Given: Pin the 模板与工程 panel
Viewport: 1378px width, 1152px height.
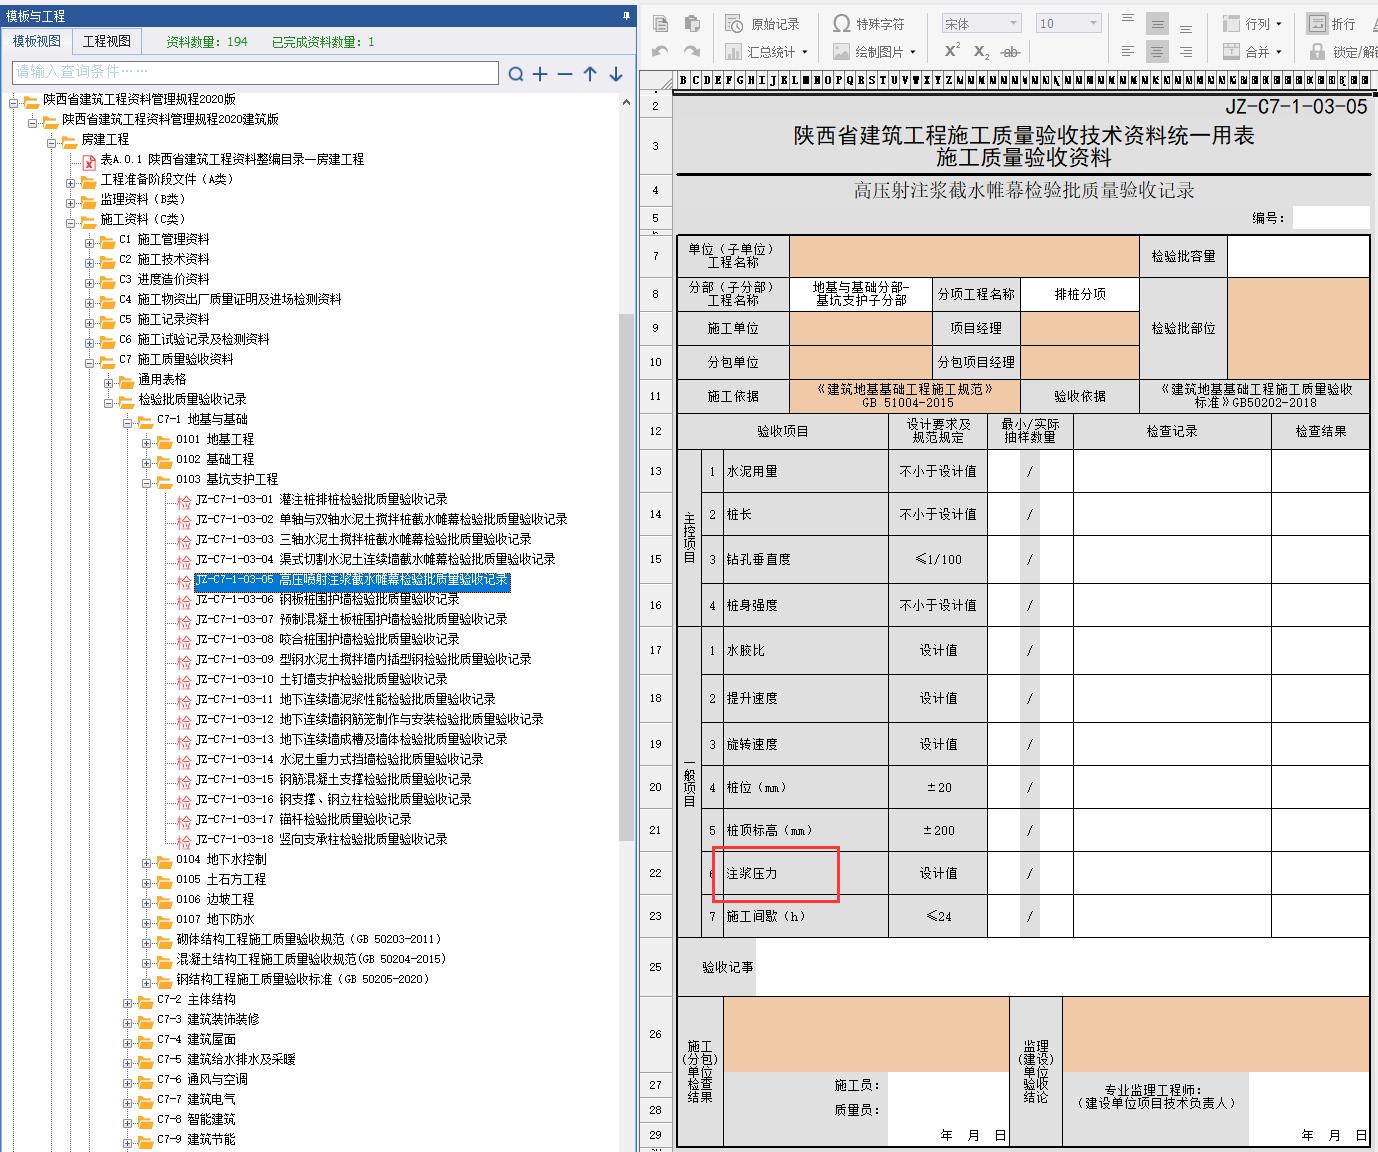Looking at the screenshot, I should tap(627, 15).
